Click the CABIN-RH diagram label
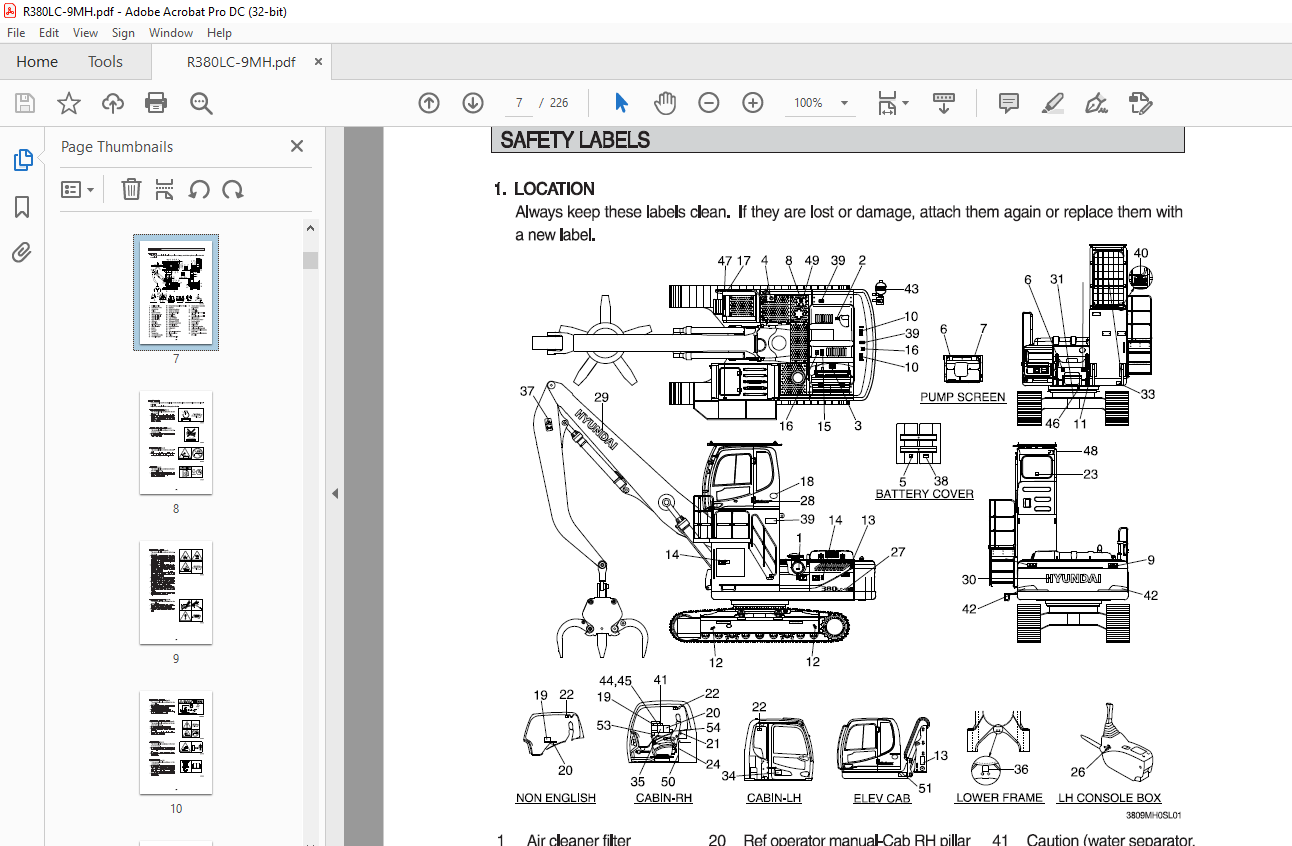 664,798
